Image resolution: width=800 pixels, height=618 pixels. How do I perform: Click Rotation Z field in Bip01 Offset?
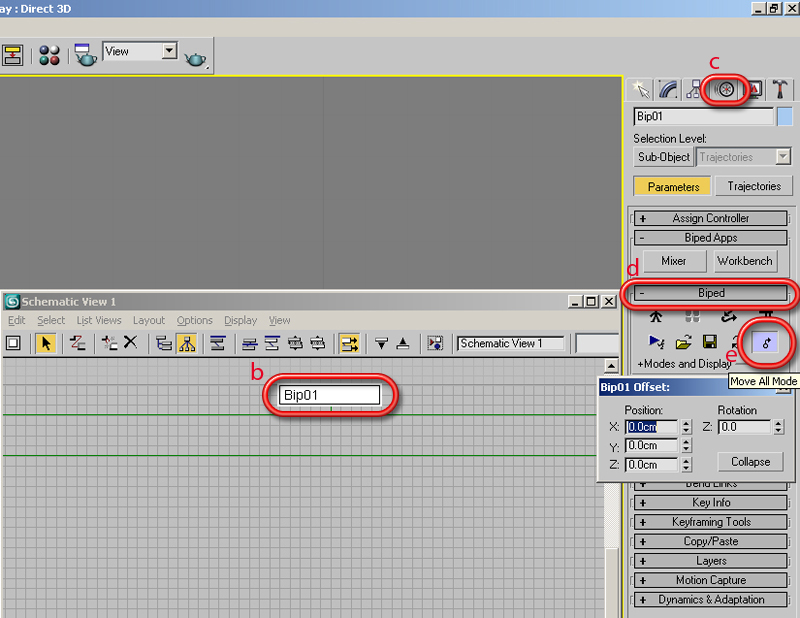click(744, 427)
